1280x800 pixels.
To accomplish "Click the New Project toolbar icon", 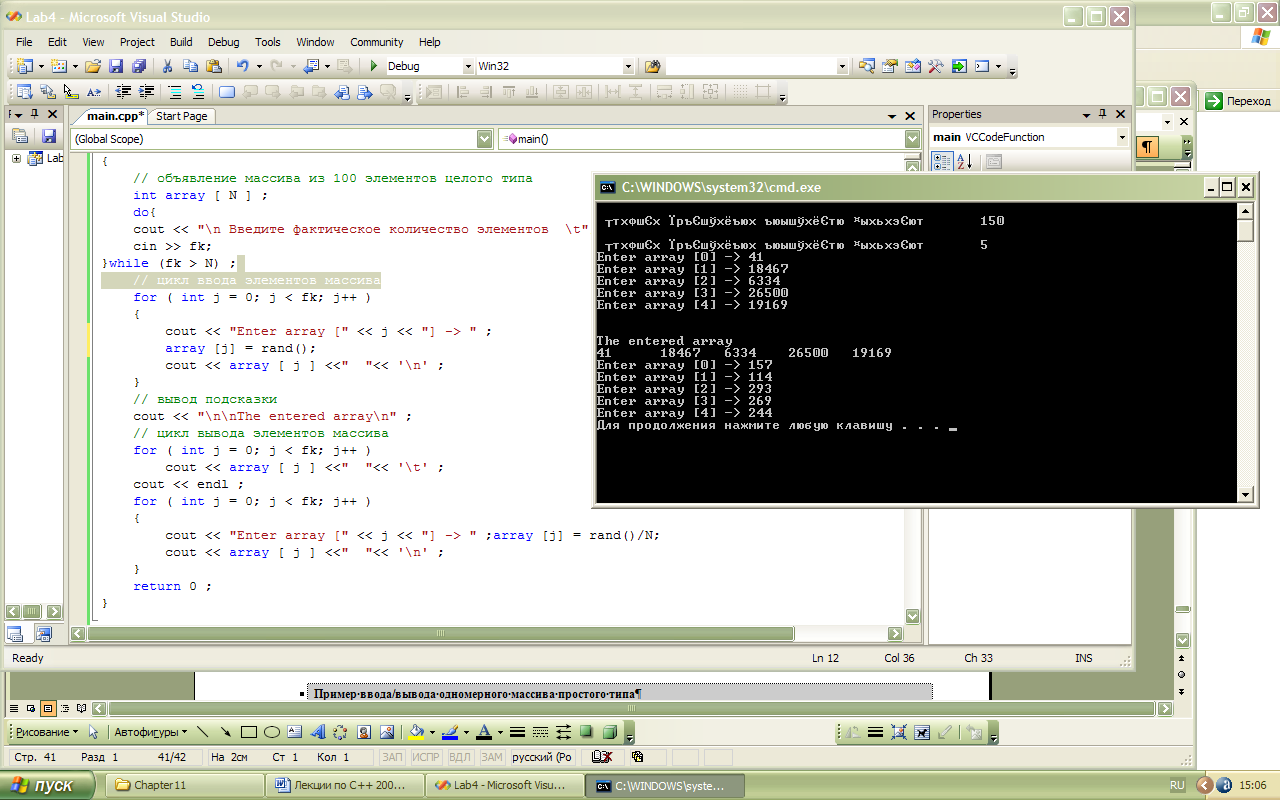I will 25,66.
